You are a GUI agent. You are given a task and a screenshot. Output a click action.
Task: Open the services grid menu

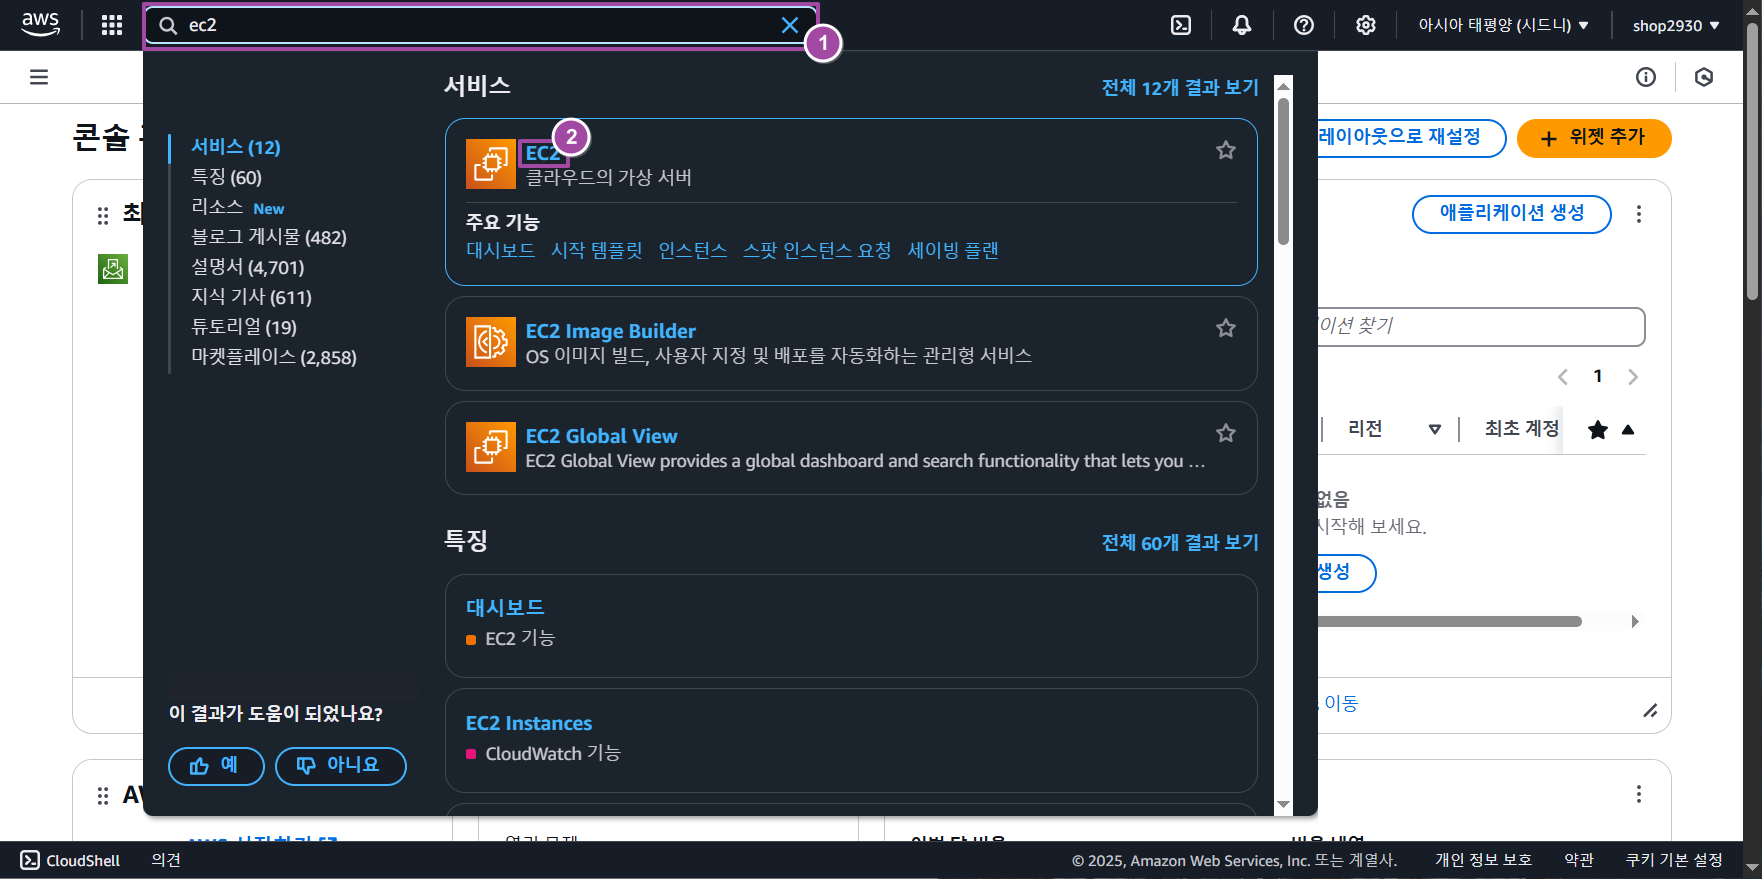pos(112,25)
